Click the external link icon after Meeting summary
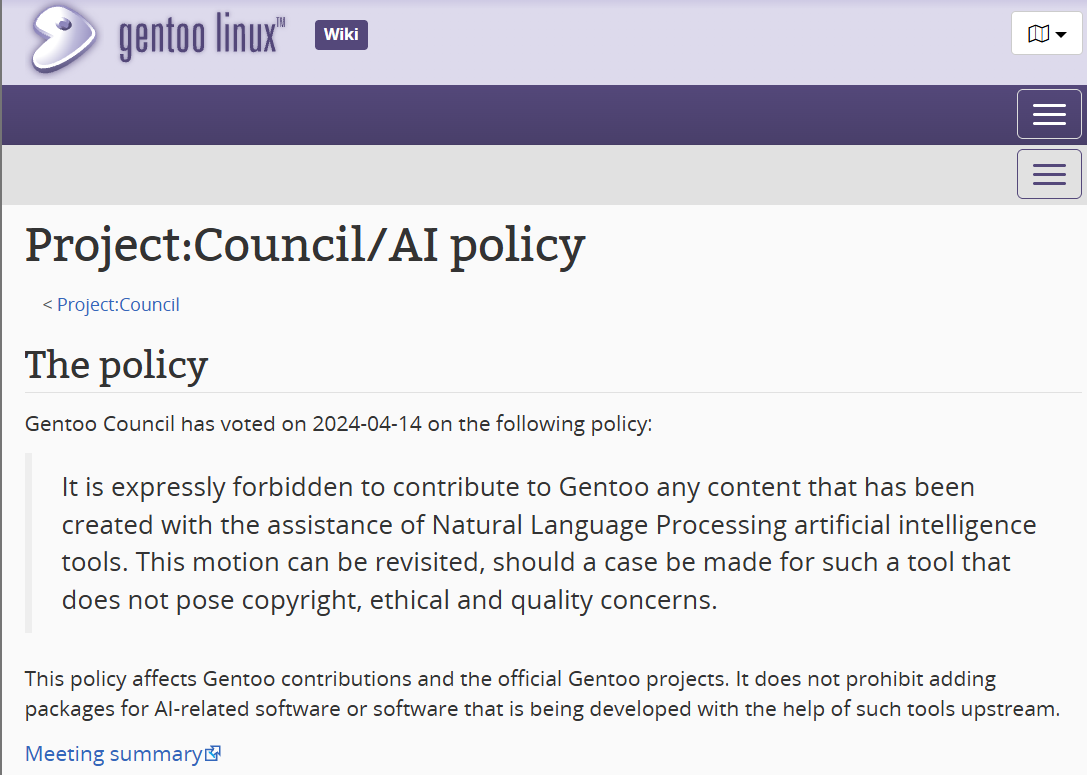This screenshot has width=1087, height=775. tap(213, 754)
